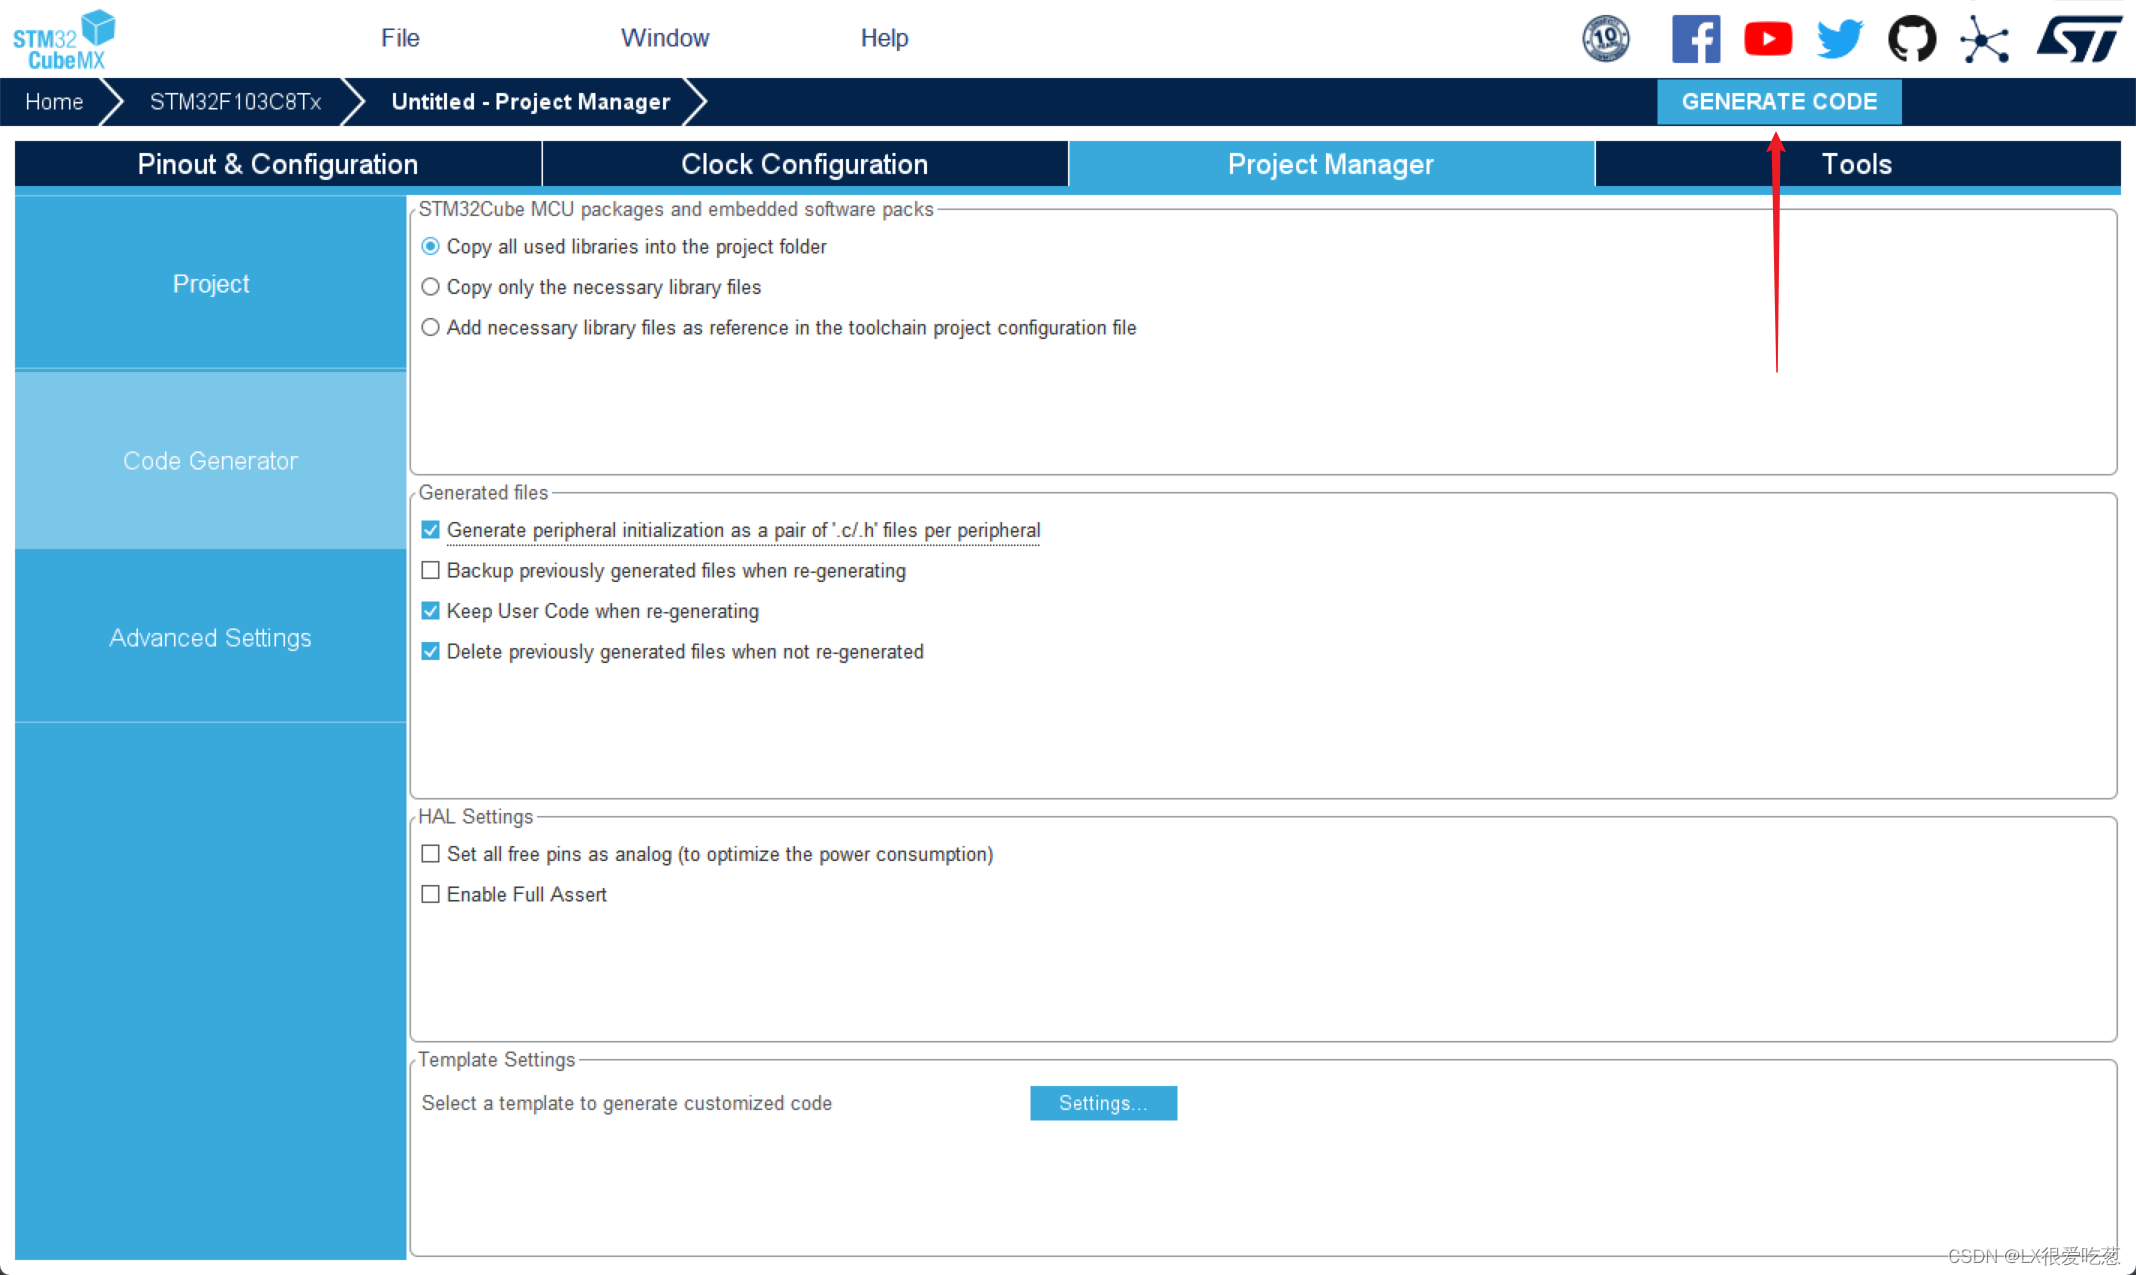Click the 'Generated files' group label
The width and height of the screenshot is (2136, 1275).
pos(483,493)
